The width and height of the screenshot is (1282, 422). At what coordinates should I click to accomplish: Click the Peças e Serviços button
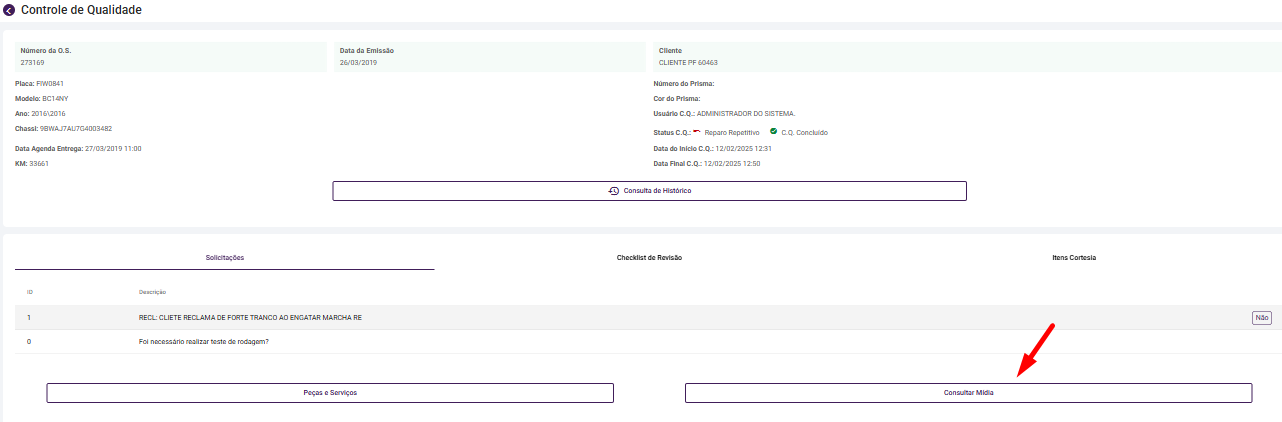pyautogui.click(x=330, y=393)
